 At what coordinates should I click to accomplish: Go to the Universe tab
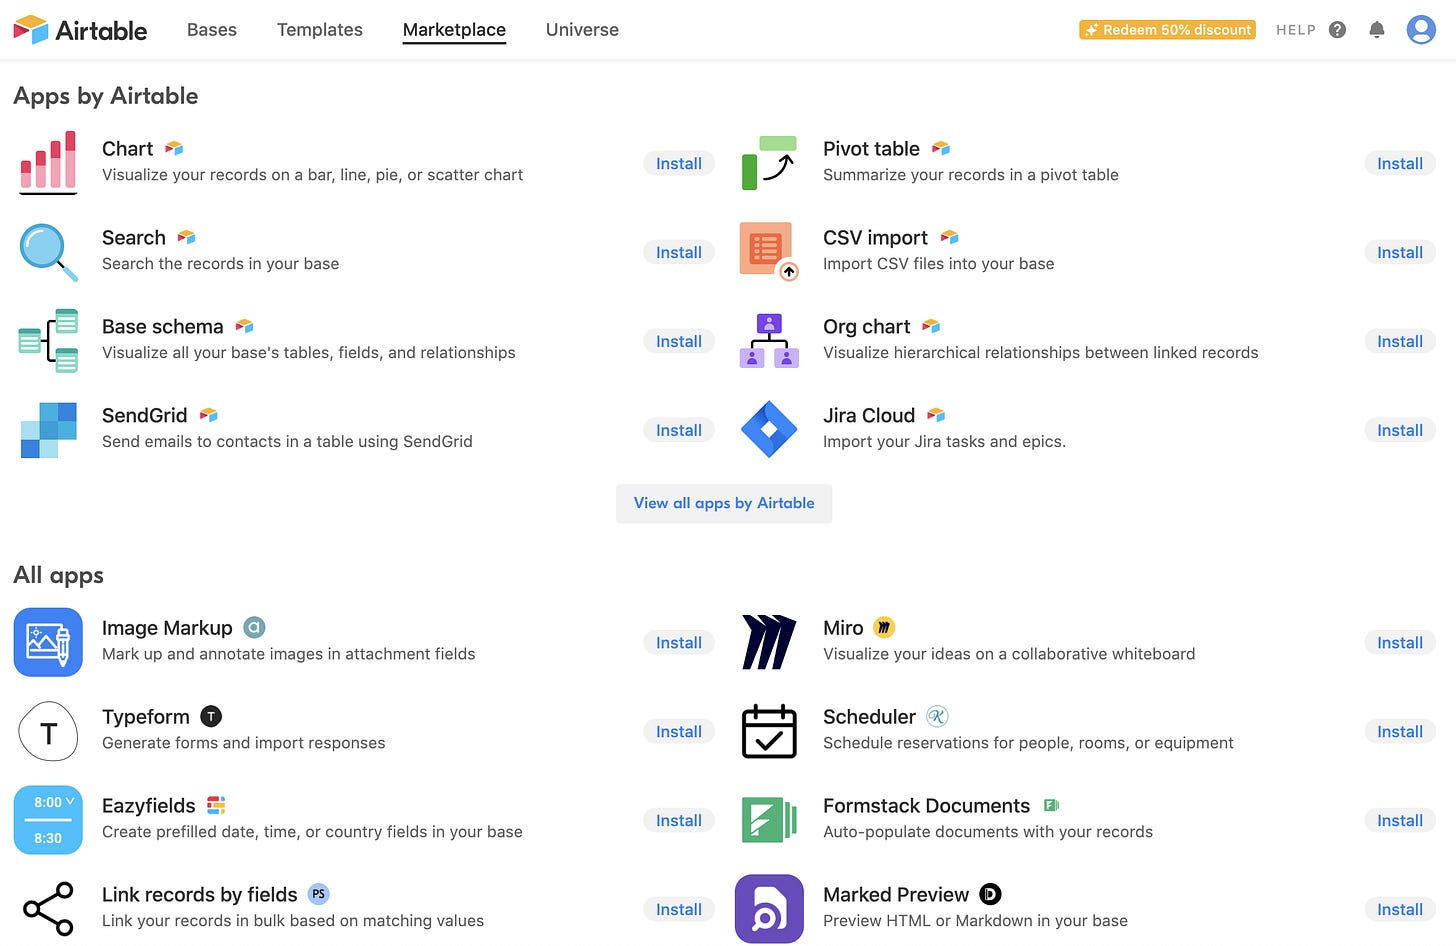point(582,30)
